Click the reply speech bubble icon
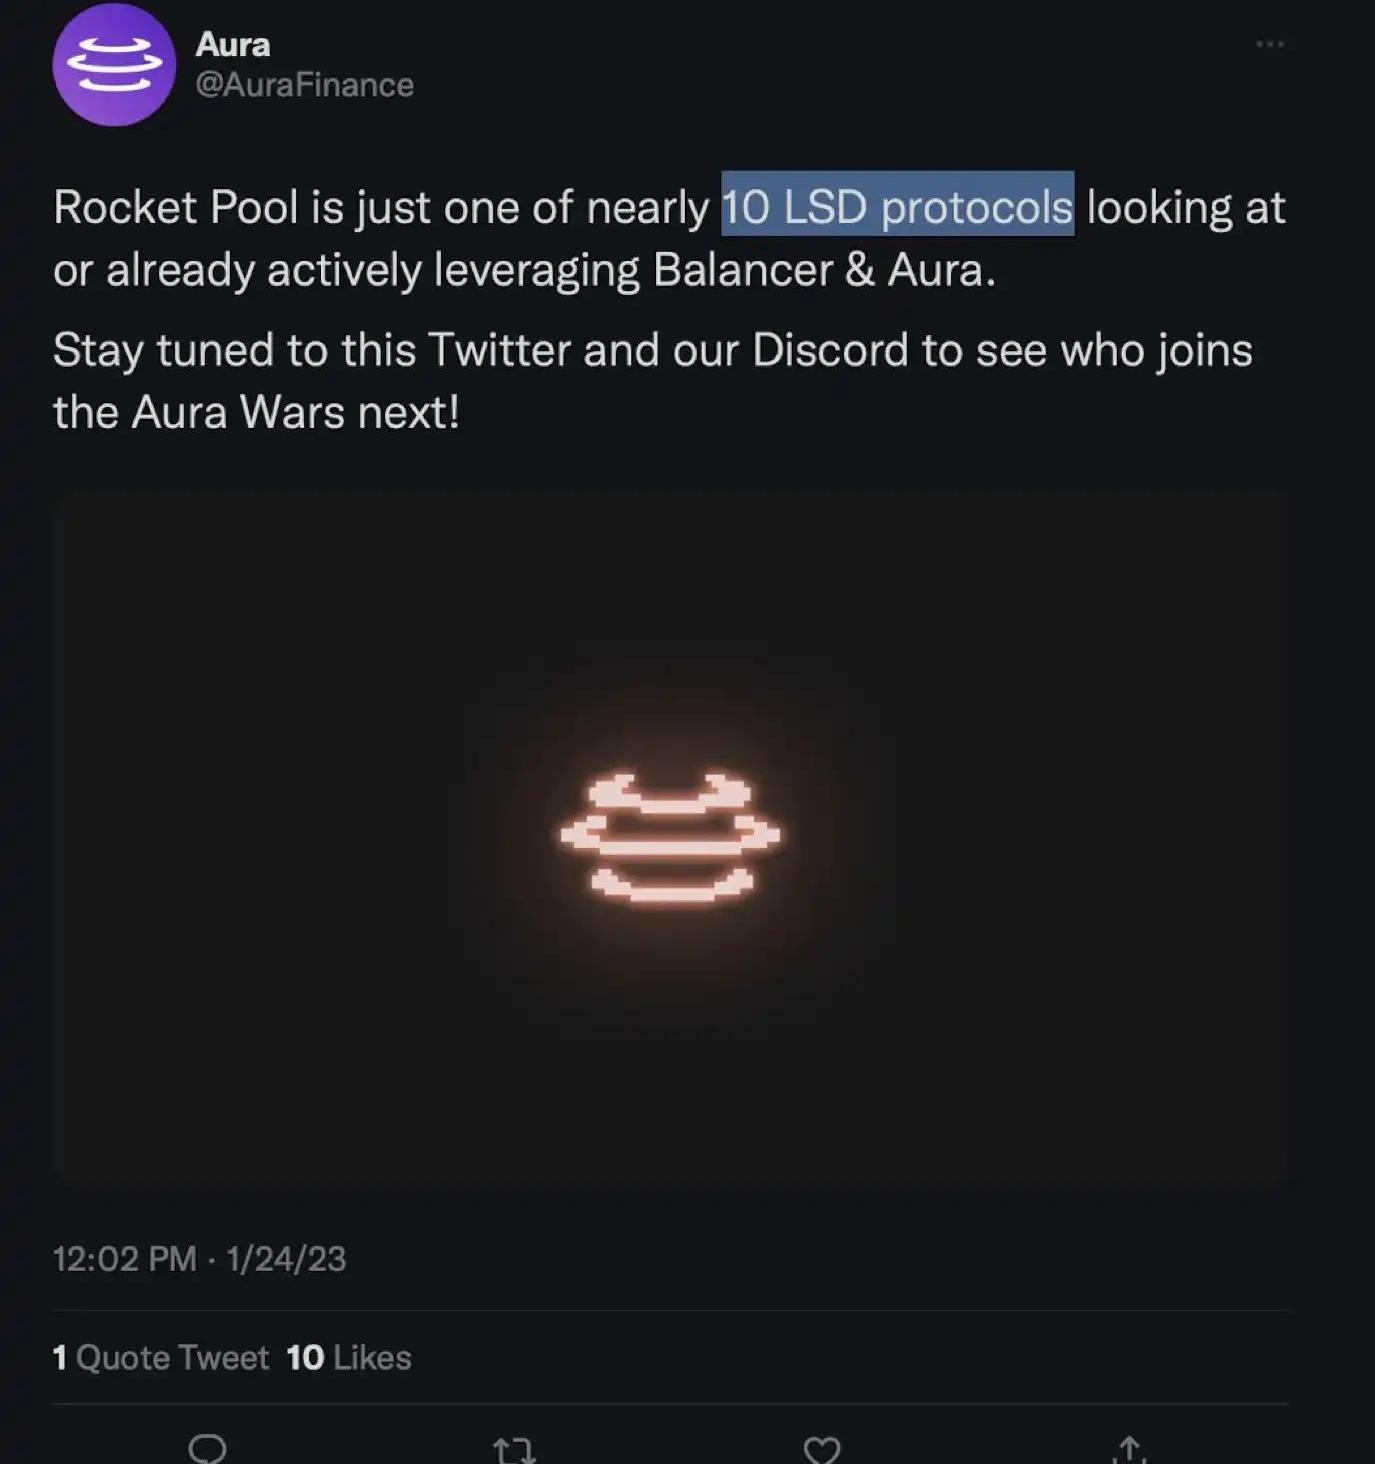The height and width of the screenshot is (1464, 1375). pyautogui.click(x=207, y=1448)
